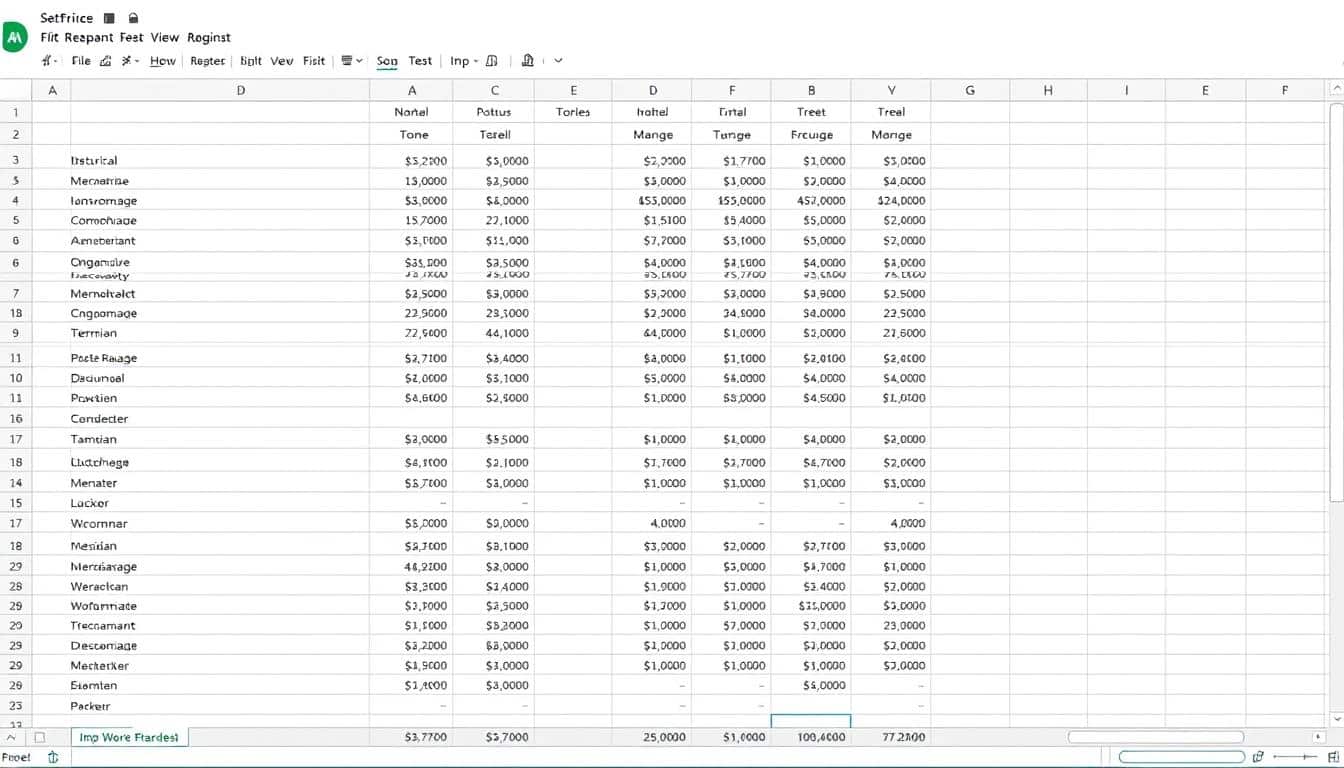The image size is (1344, 768).
Task: Click the Son toolbar button
Action: click(x=387, y=61)
